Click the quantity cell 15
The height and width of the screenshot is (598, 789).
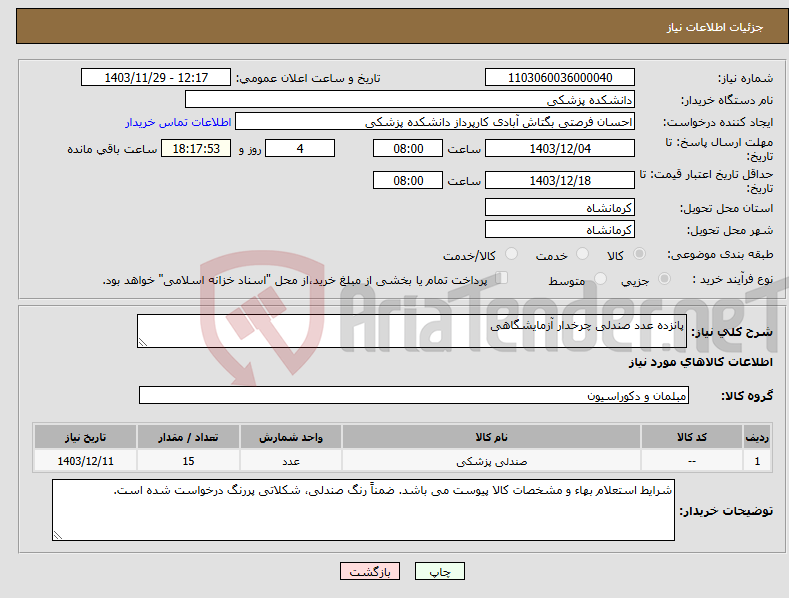188,461
